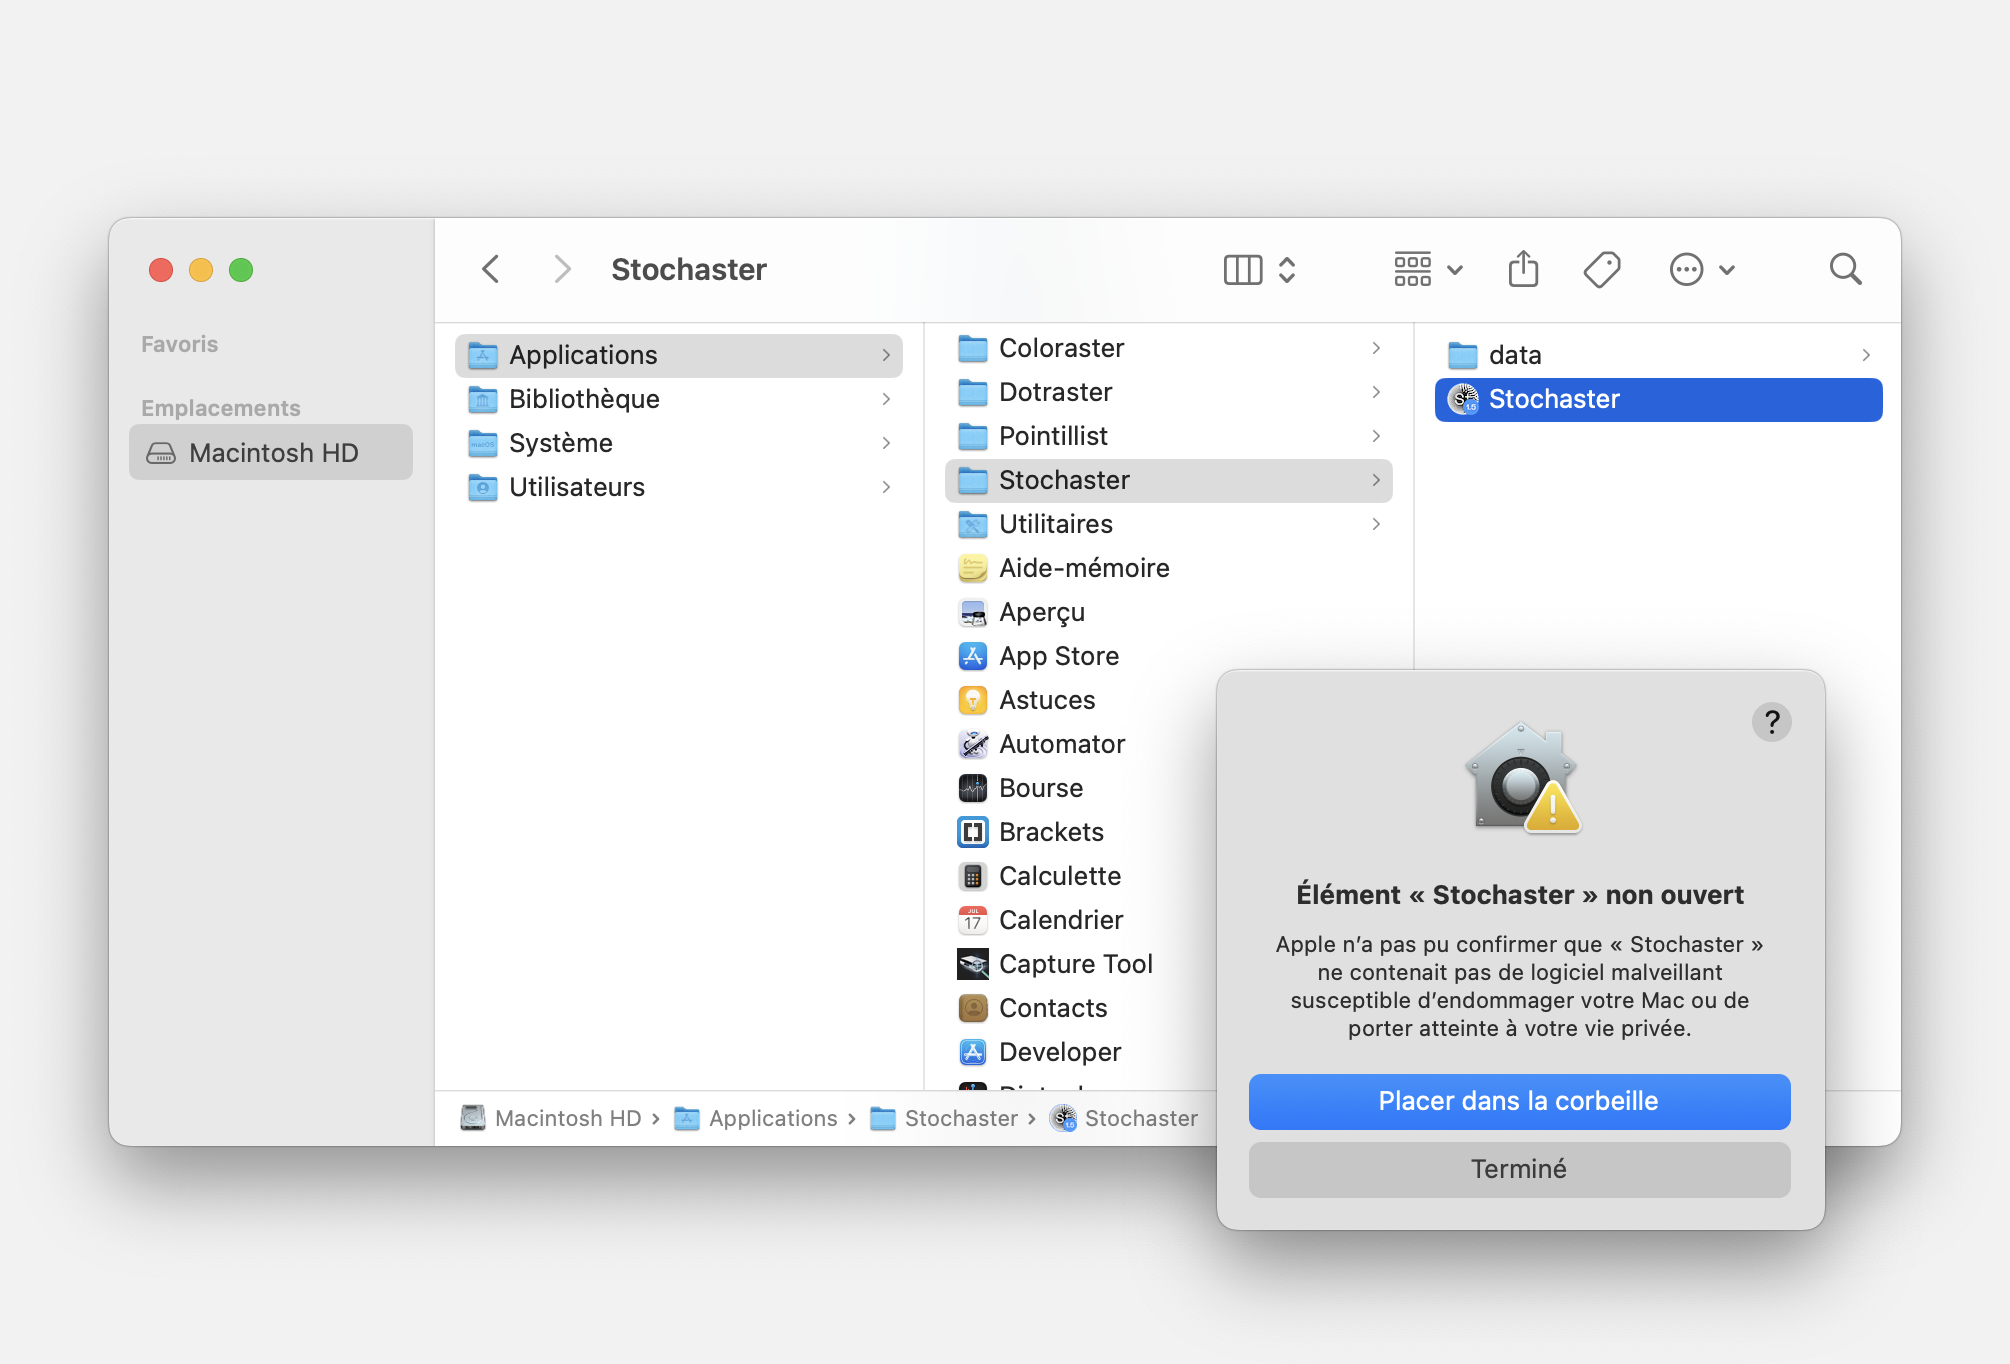Select the Capture Tool app
The width and height of the screenshot is (2010, 1364).
(1075, 964)
